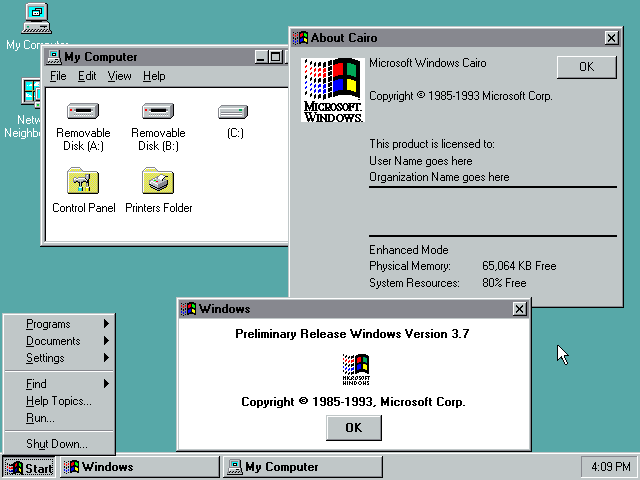Viewport: 640px width, 480px height.
Task: Click '80% Free' system resources value
Action: [504, 283]
